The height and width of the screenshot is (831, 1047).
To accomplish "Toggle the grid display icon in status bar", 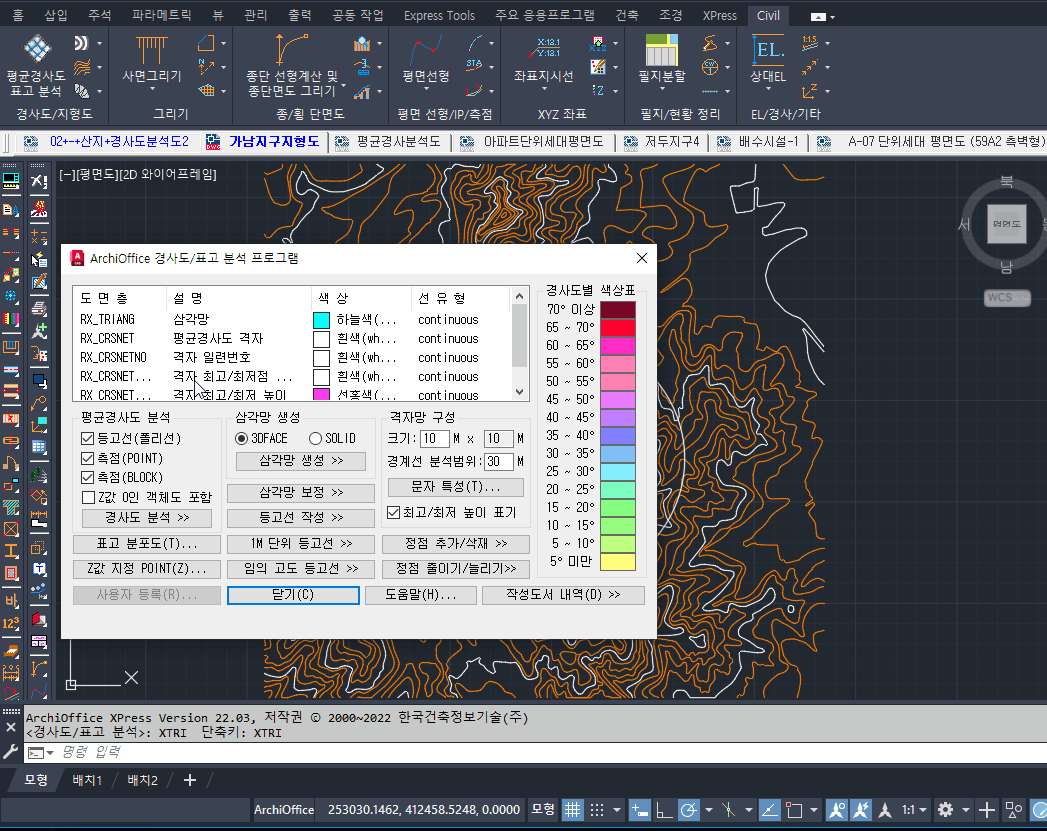I will click(573, 809).
